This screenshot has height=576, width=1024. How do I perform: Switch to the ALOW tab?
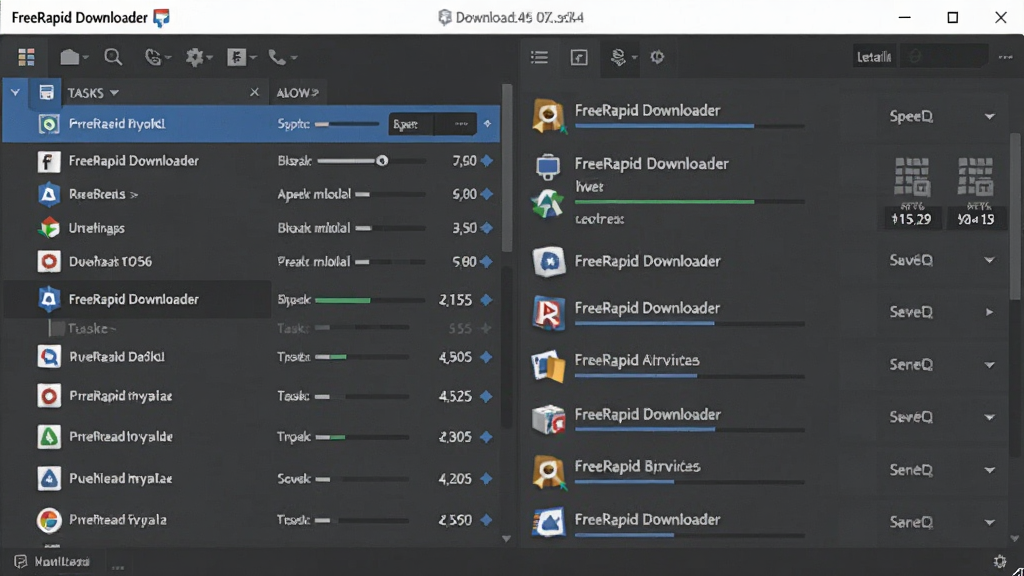(x=297, y=93)
